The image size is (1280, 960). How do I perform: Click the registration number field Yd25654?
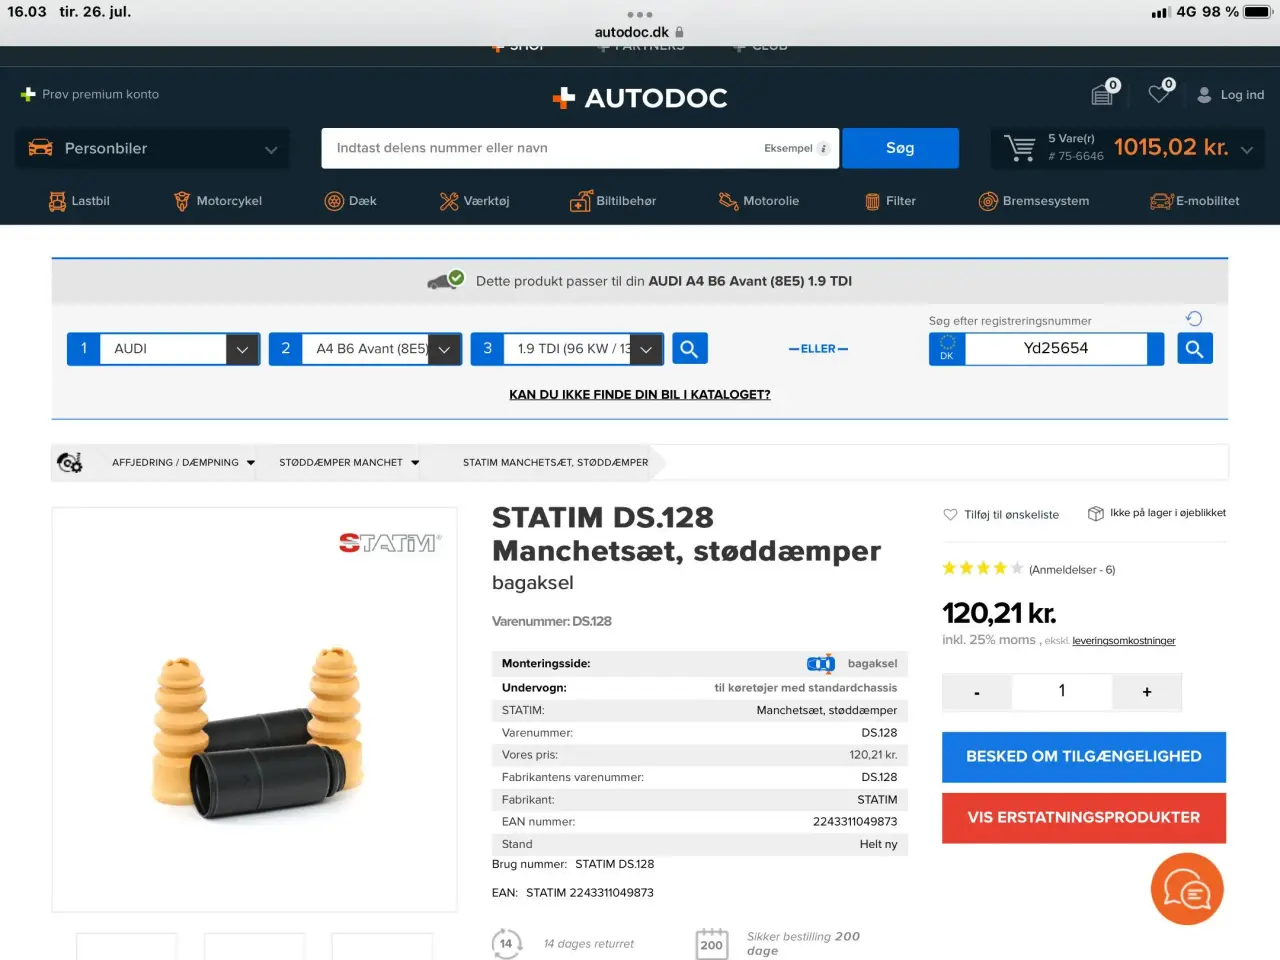coord(1056,348)
